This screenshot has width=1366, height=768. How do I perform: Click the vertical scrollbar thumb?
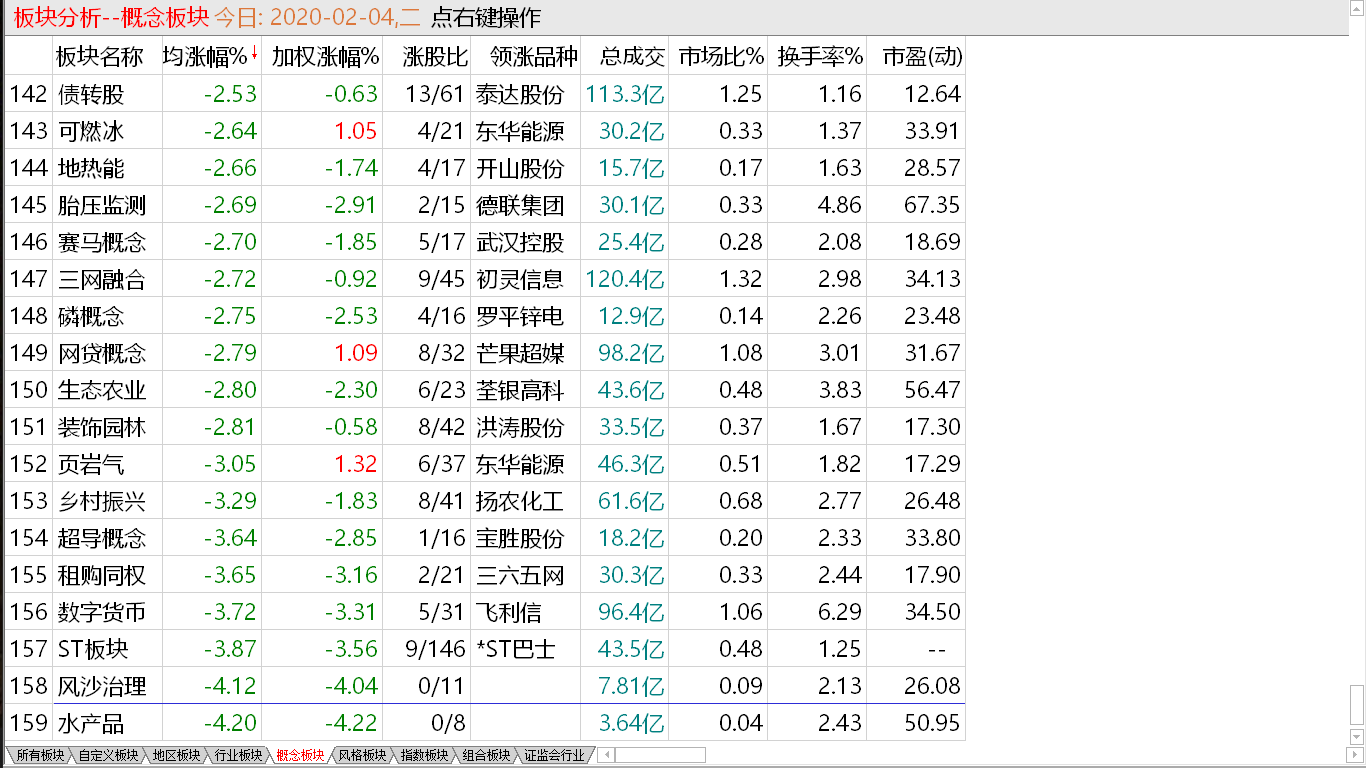coord(1357,706)
